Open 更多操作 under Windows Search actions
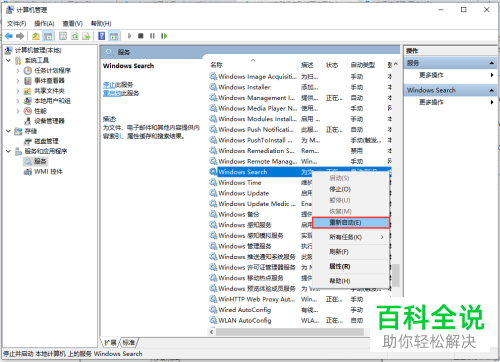The height and width of the screenshot is (362, 500). pyautogui.click(x=431, y=102)
